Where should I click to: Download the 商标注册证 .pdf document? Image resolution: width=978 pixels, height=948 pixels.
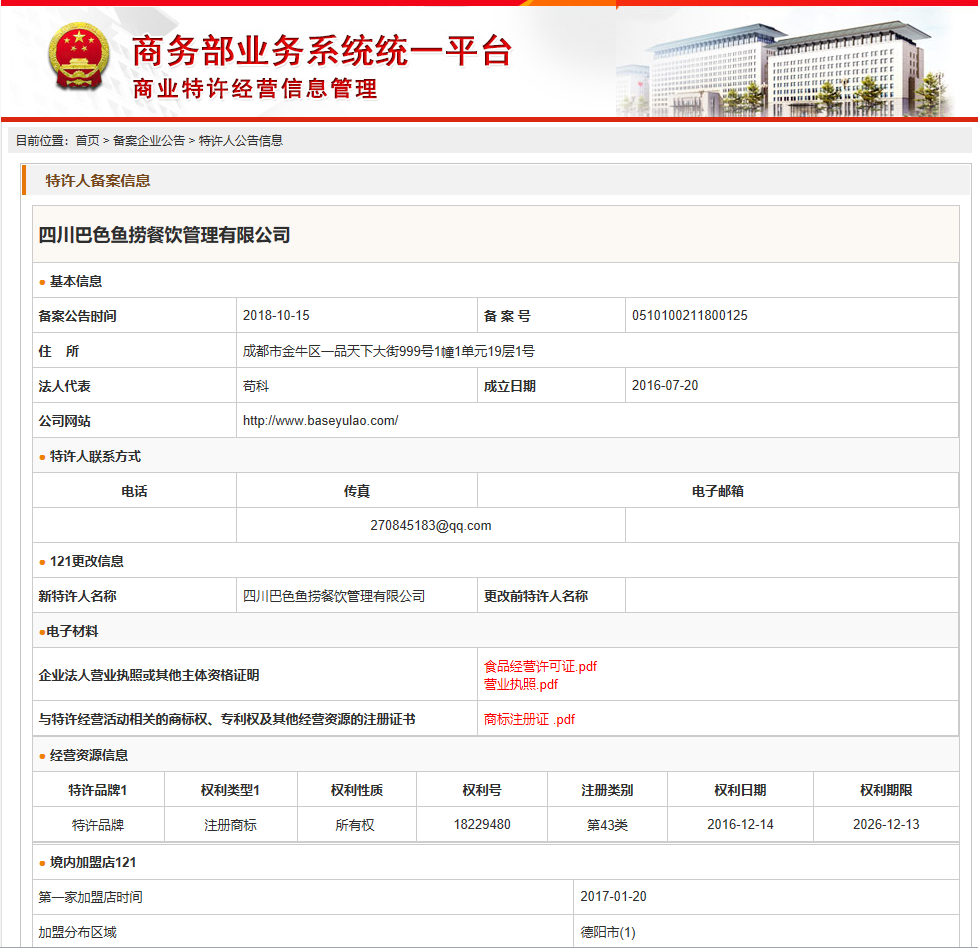[x=529, y=719]
